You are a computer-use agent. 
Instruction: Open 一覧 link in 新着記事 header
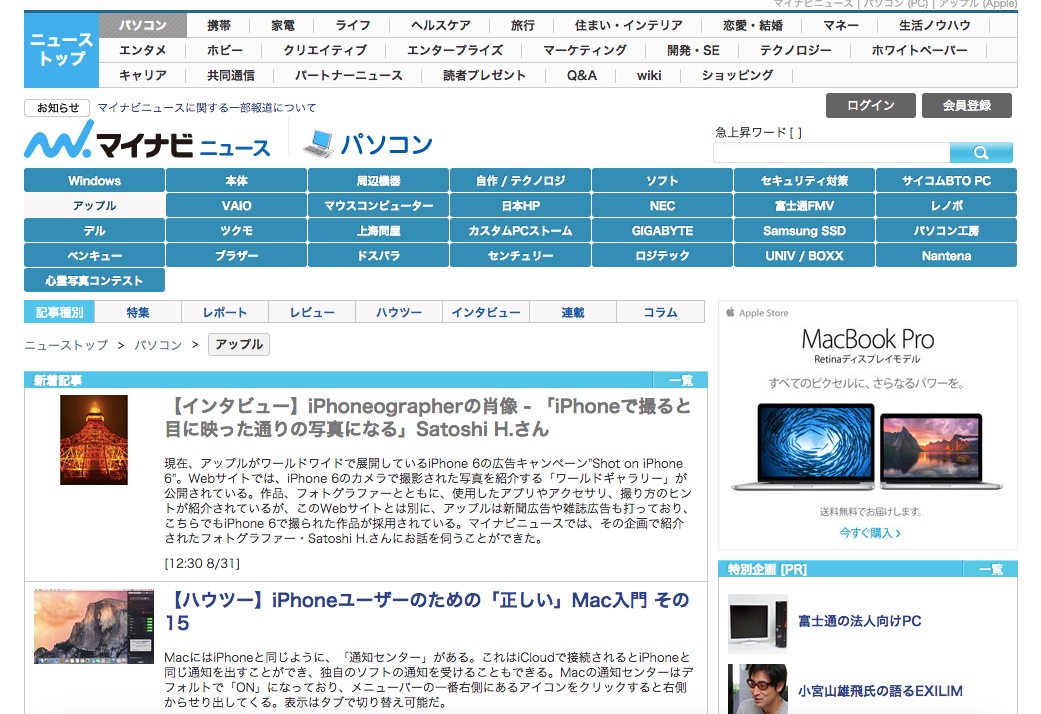[x=681, y=381]
